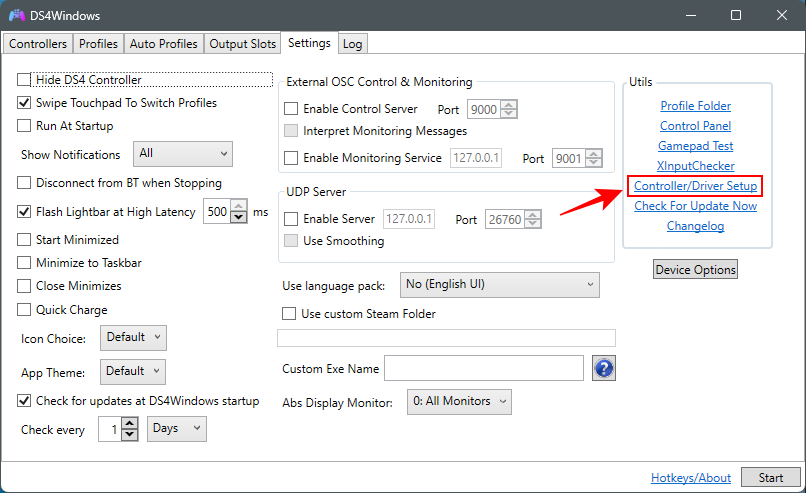The width and height of the screenshot is (806, 493).
Task: Open the Abs Display Monitor dropdown
Action: (x=459, y=401)
